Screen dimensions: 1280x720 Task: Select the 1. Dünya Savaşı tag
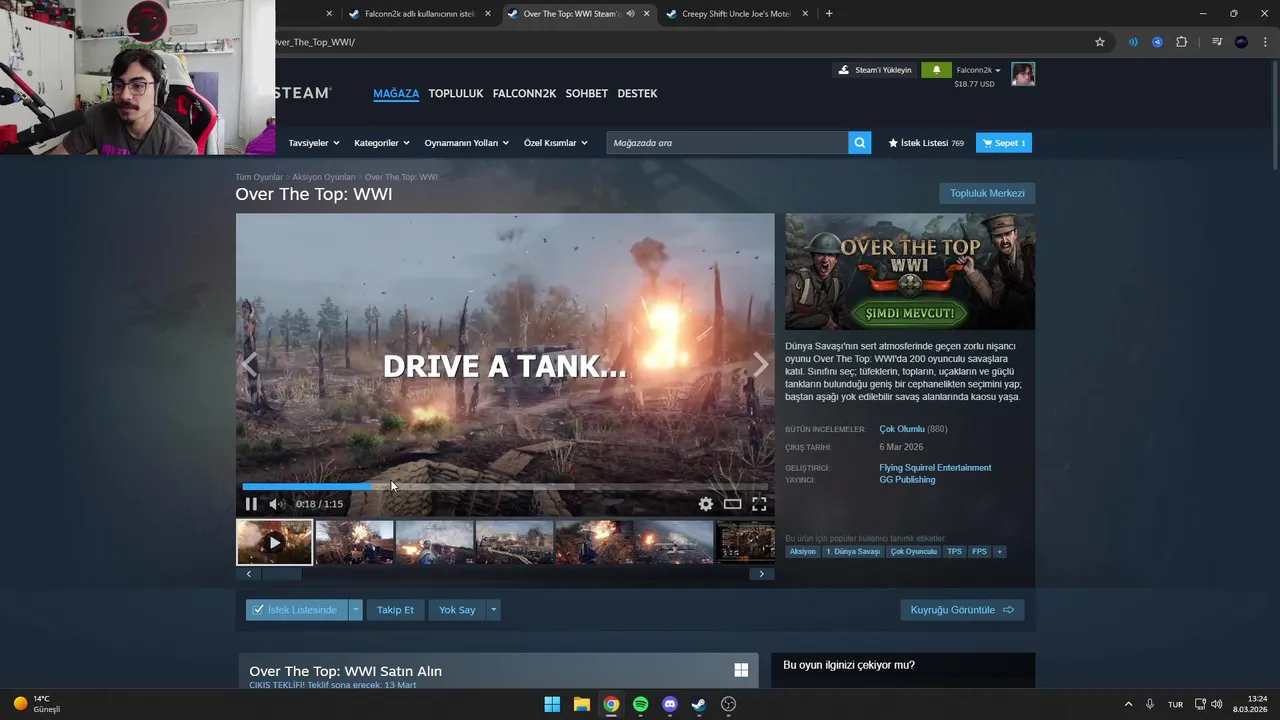[x=853, y=551]
